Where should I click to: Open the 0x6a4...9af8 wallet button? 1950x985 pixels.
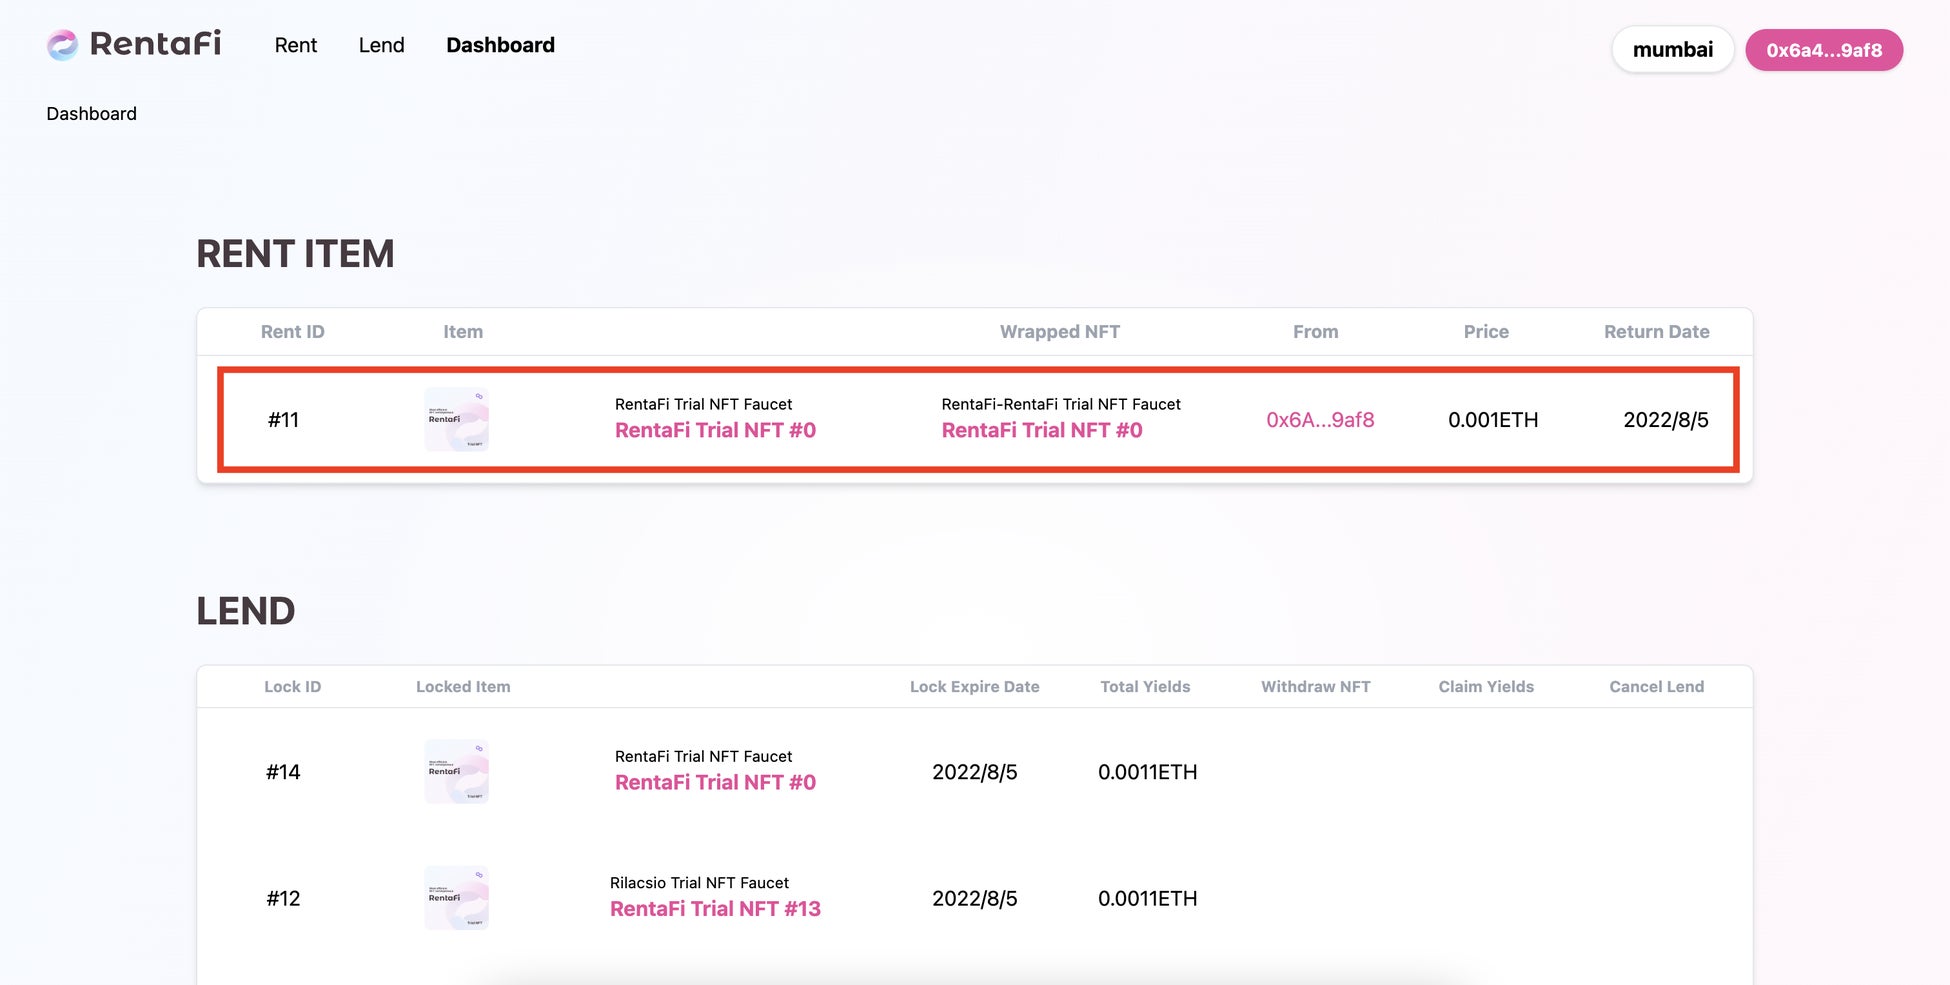coord(1823,50)
